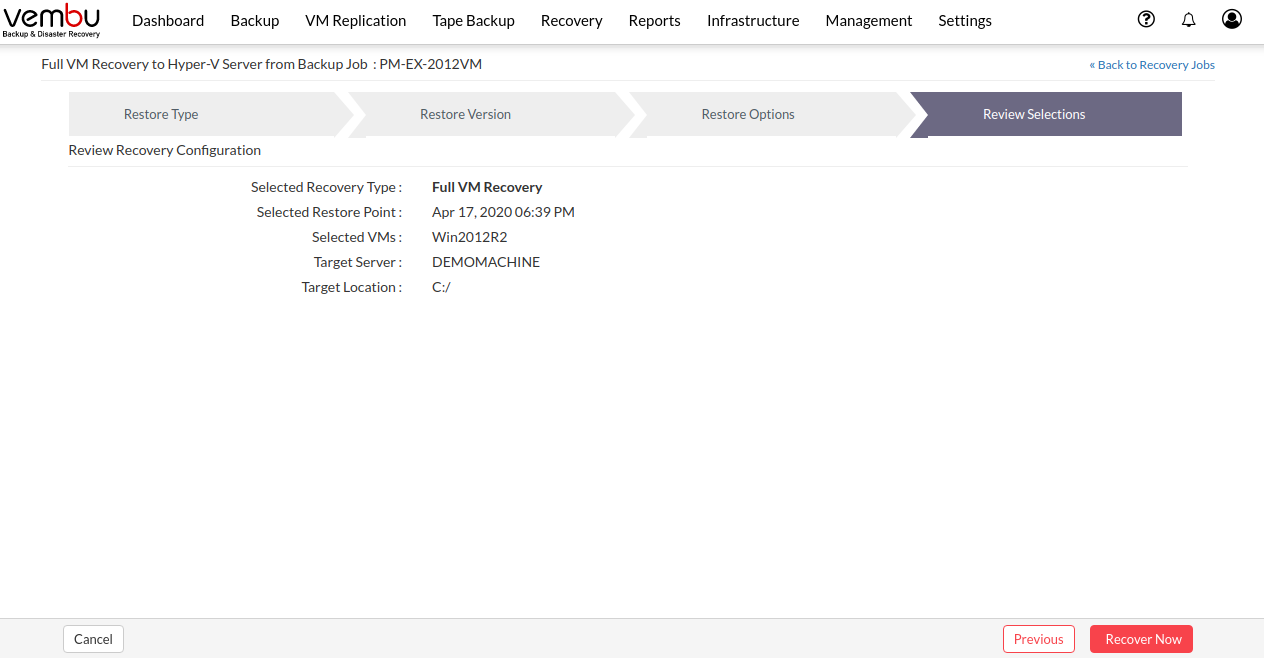The image size is (1264, 665).
Task: Click the target location C:/ value
Action: (x=442, y=287)
